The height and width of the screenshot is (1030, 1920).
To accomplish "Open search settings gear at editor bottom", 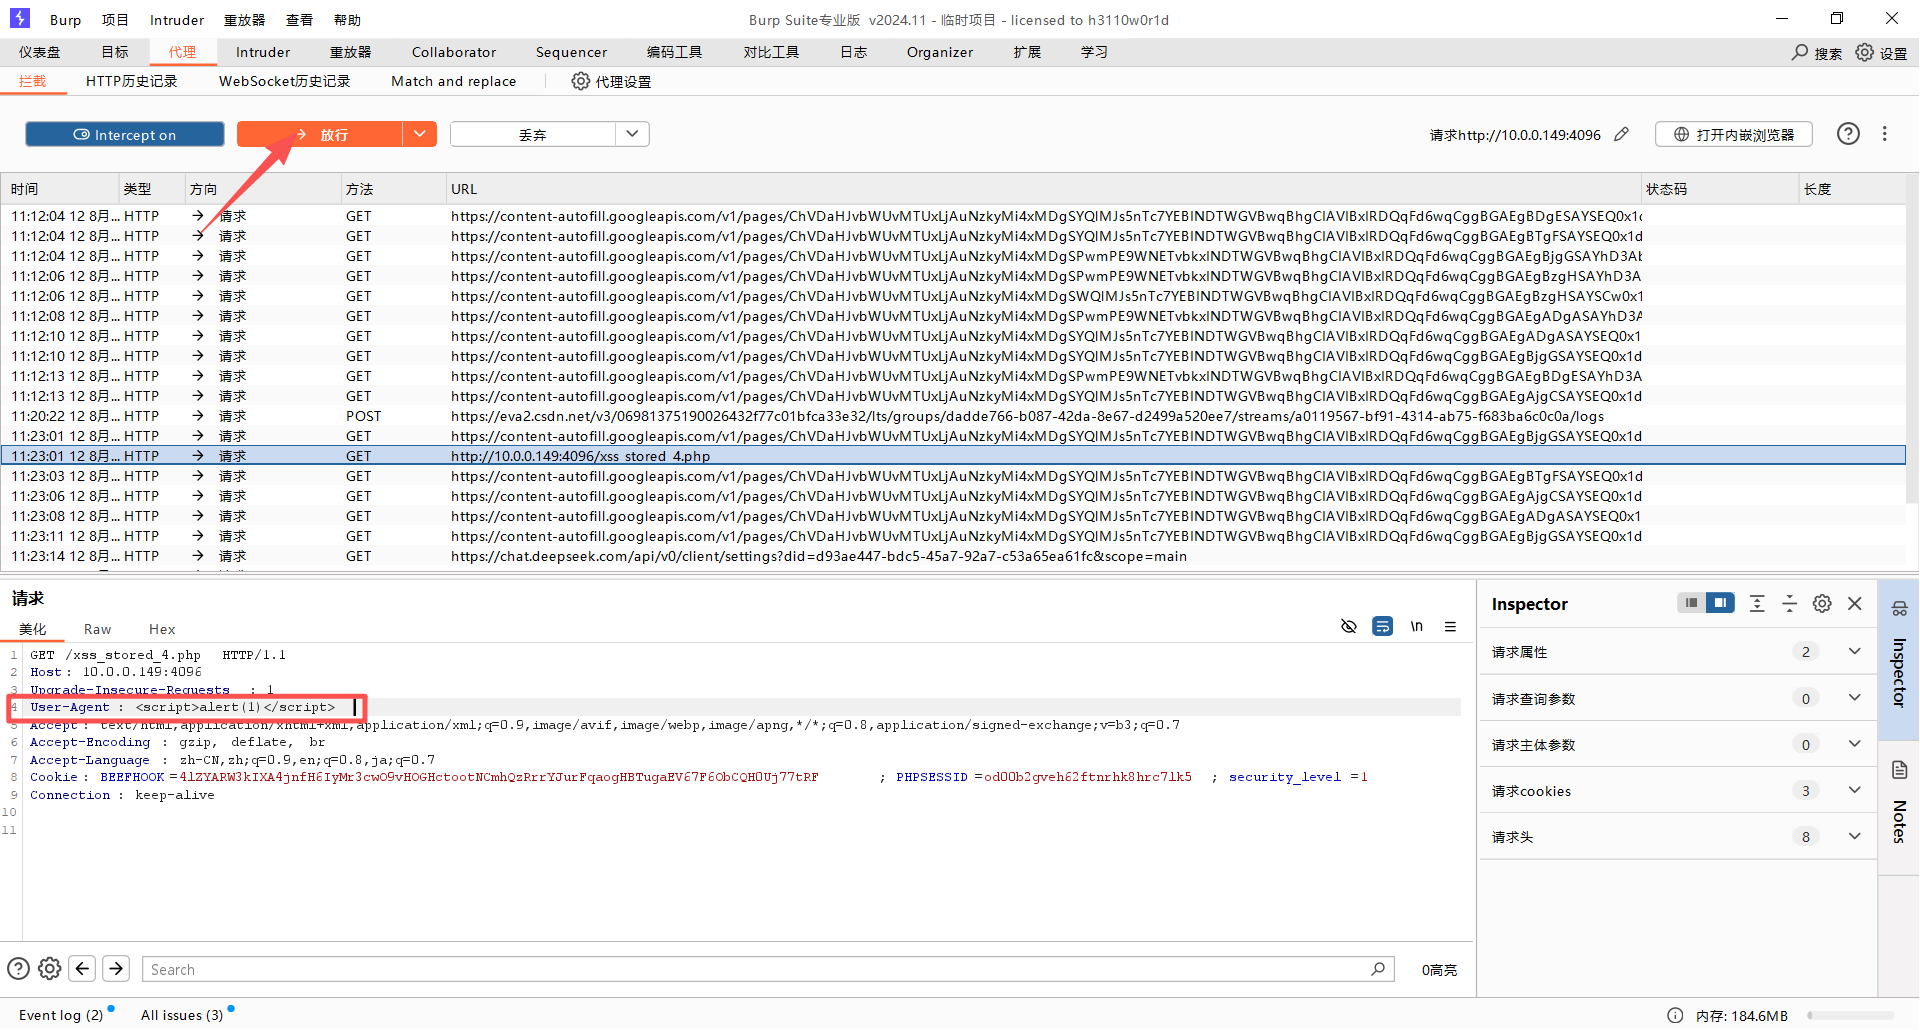I will point(50,969).
